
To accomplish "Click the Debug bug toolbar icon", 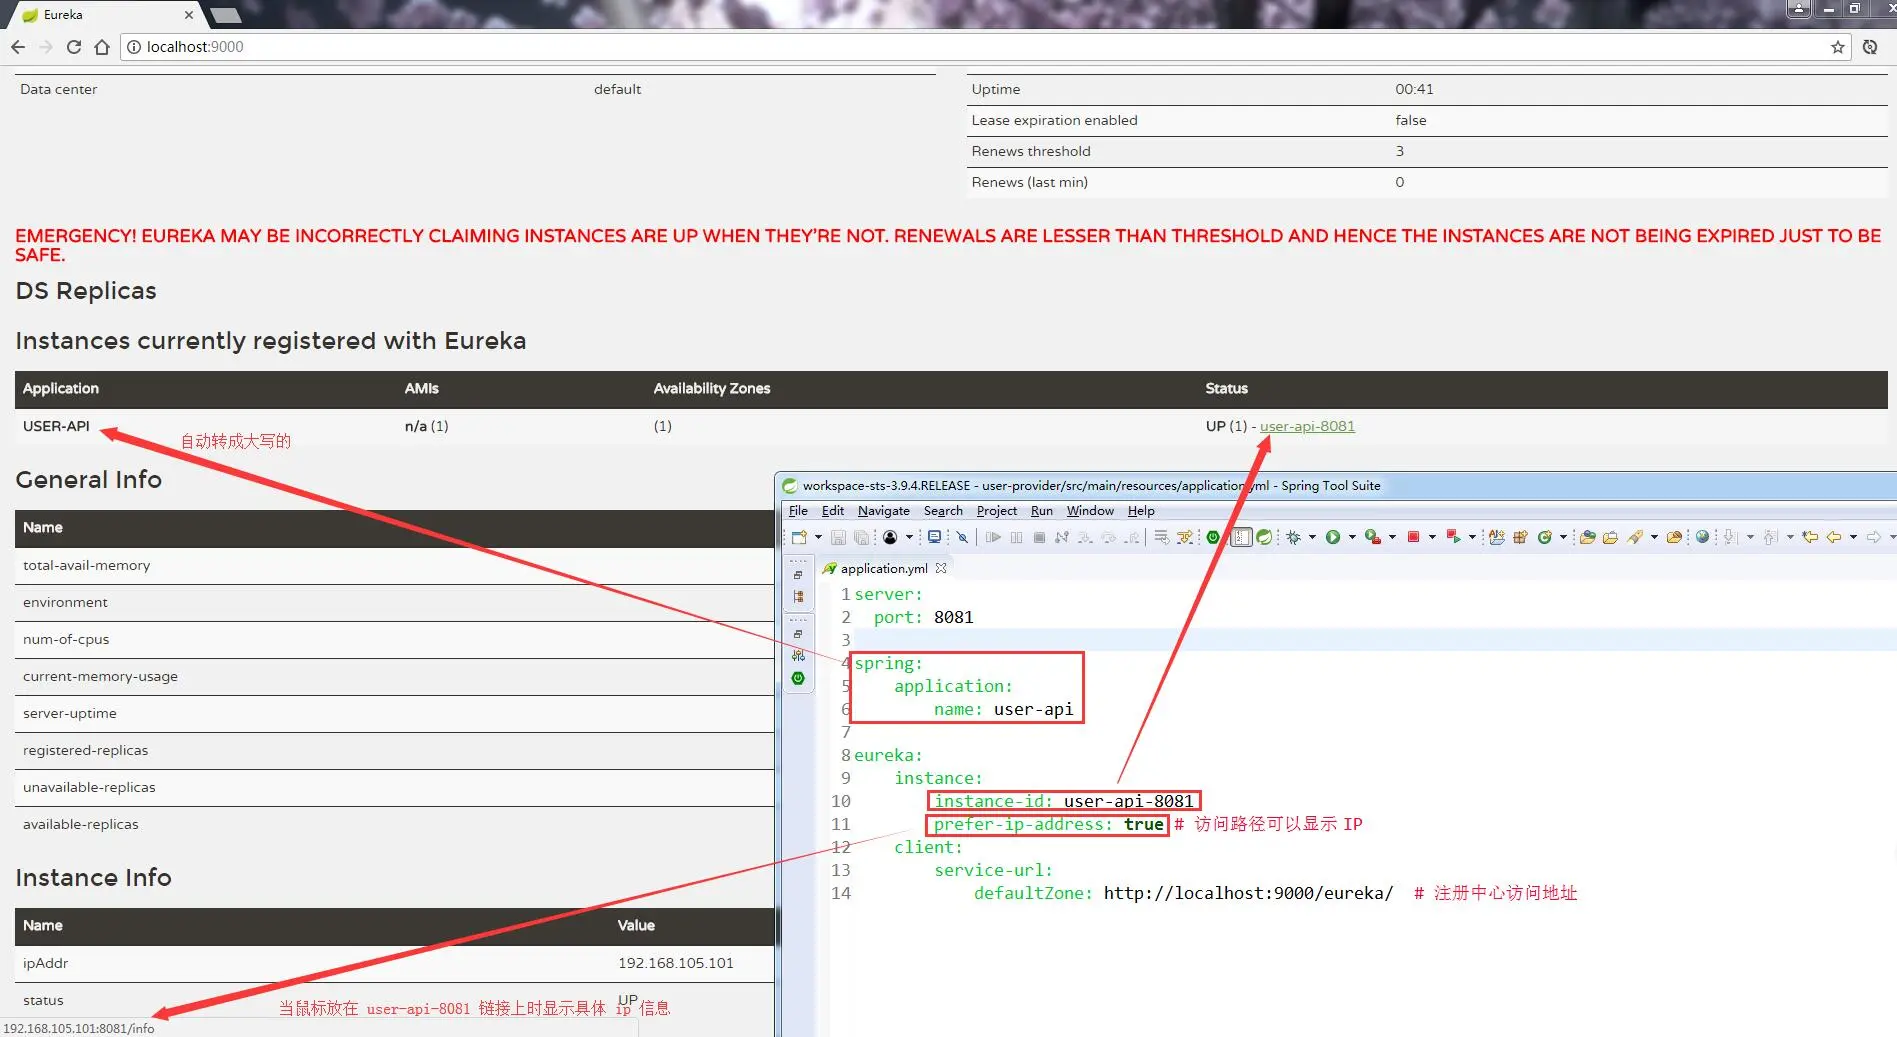I will tap(1293, 537).
